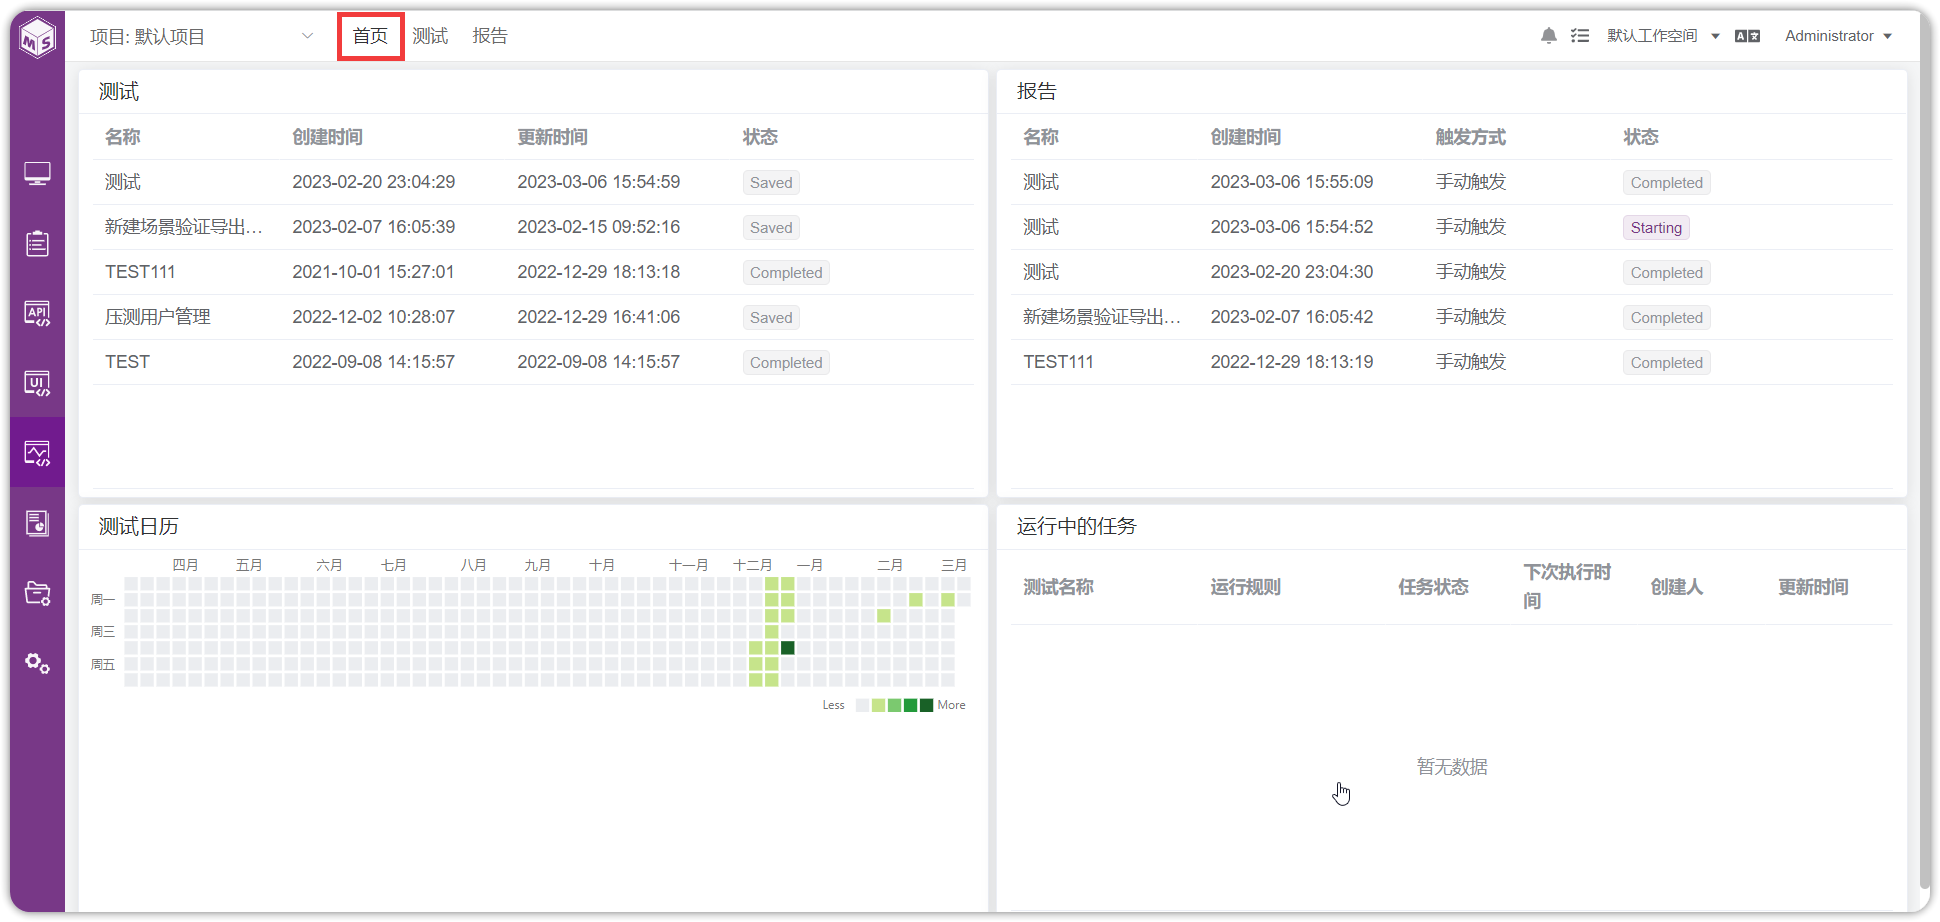Click the language switch icon

[1747, 36]
